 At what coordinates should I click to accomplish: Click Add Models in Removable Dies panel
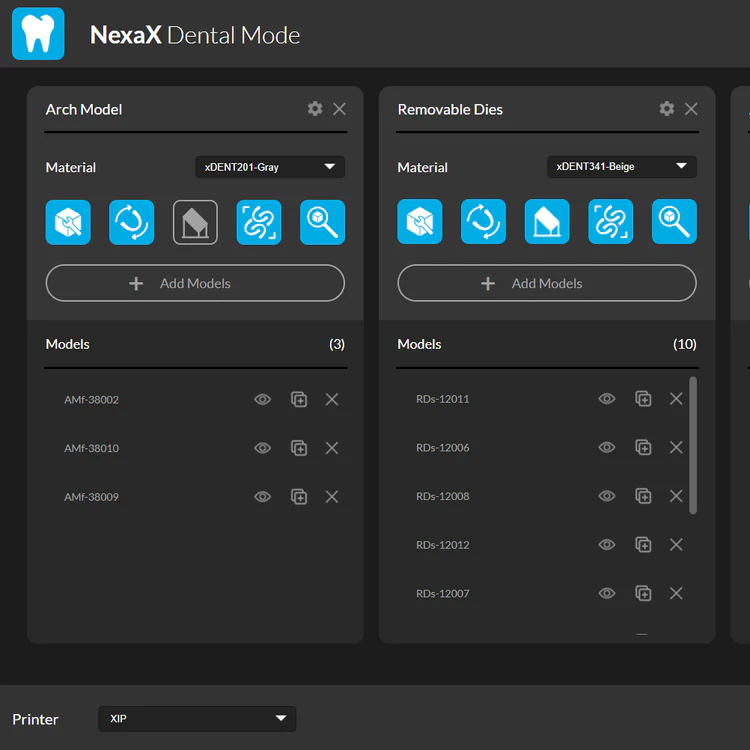pos(547,284)
